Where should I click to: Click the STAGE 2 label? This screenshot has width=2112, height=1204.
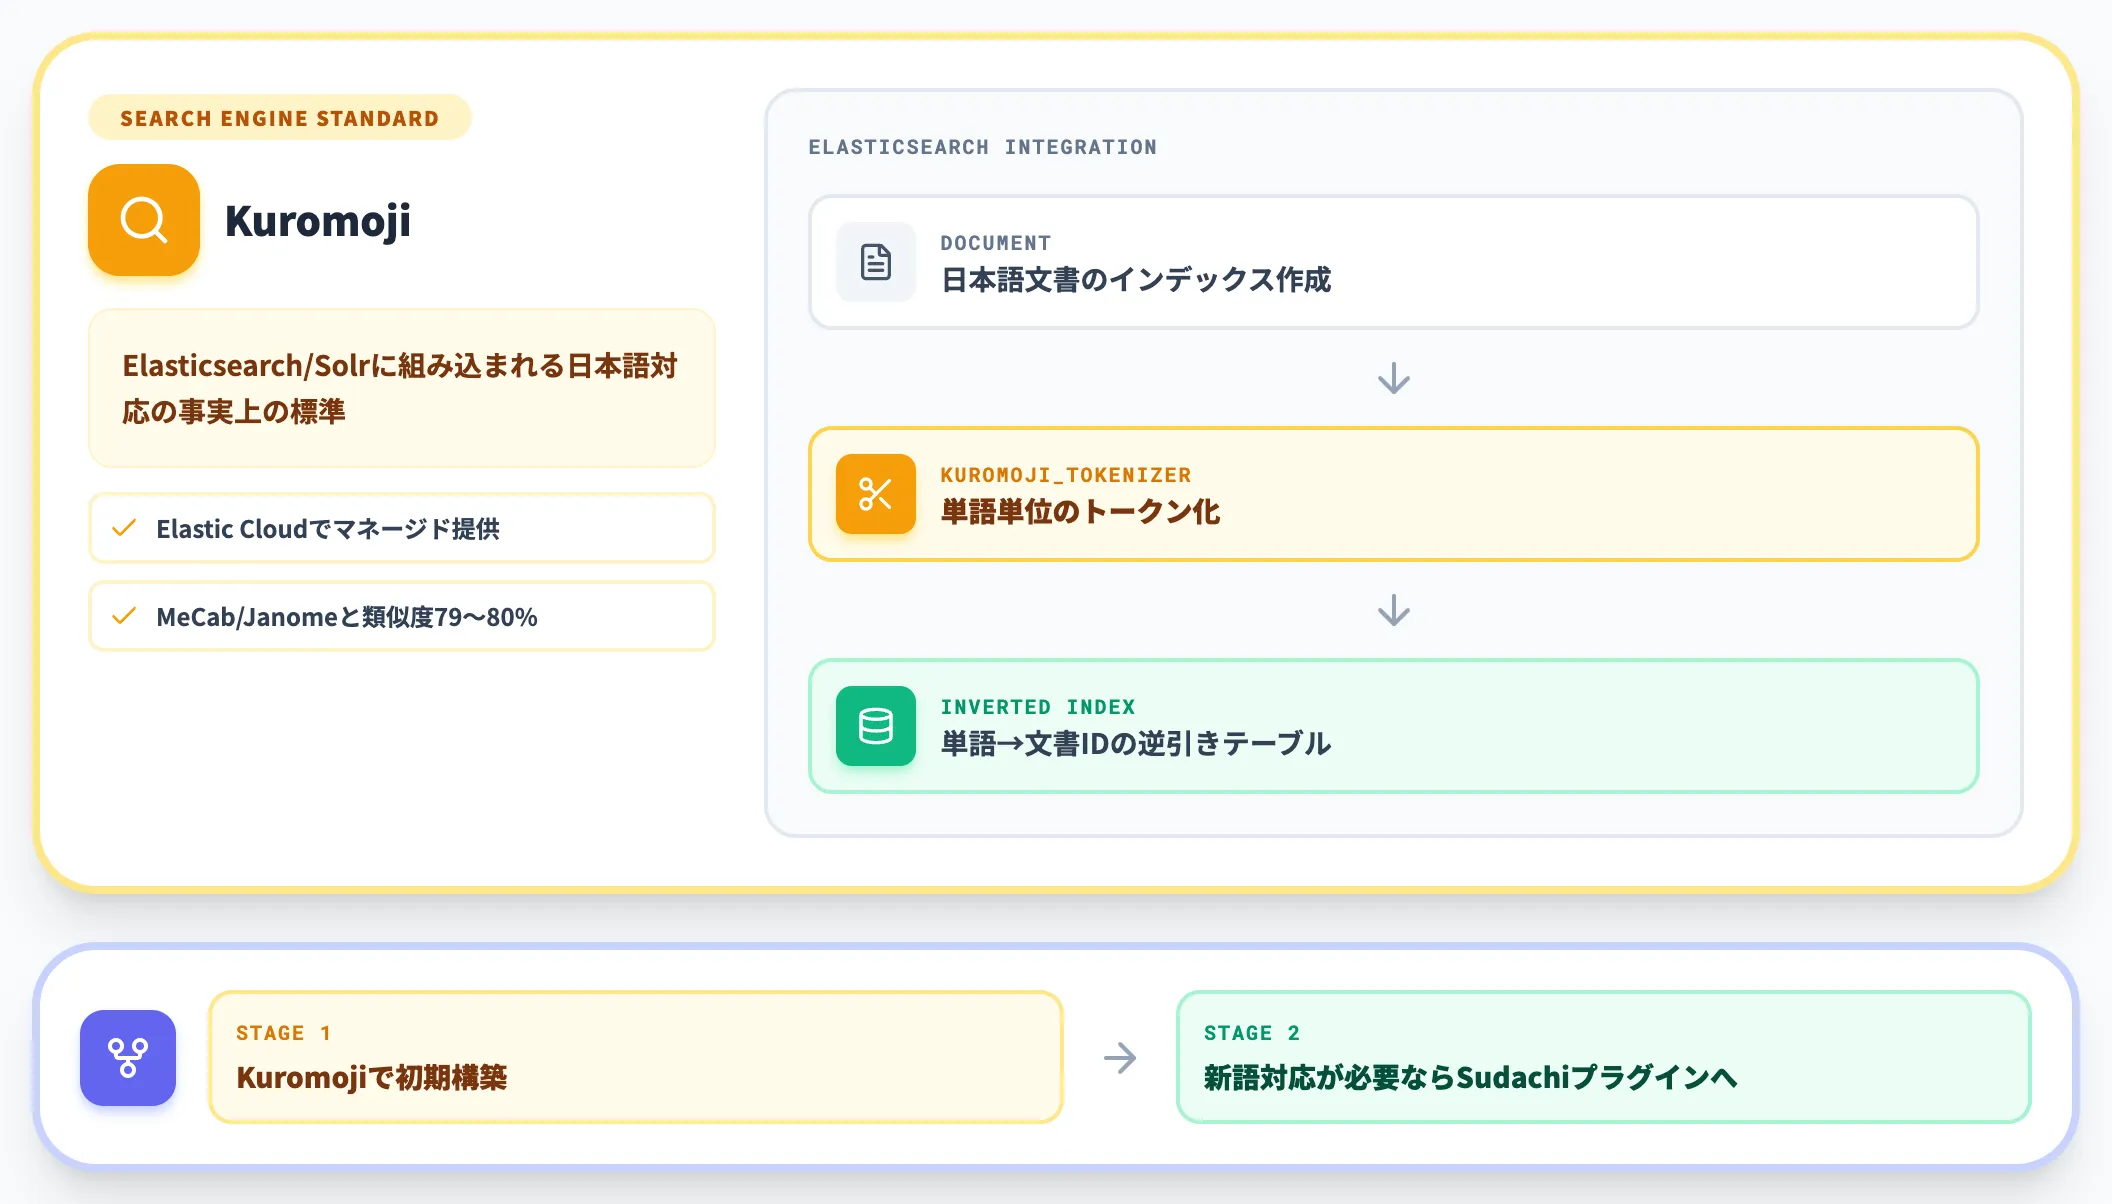[1252, 1033]
